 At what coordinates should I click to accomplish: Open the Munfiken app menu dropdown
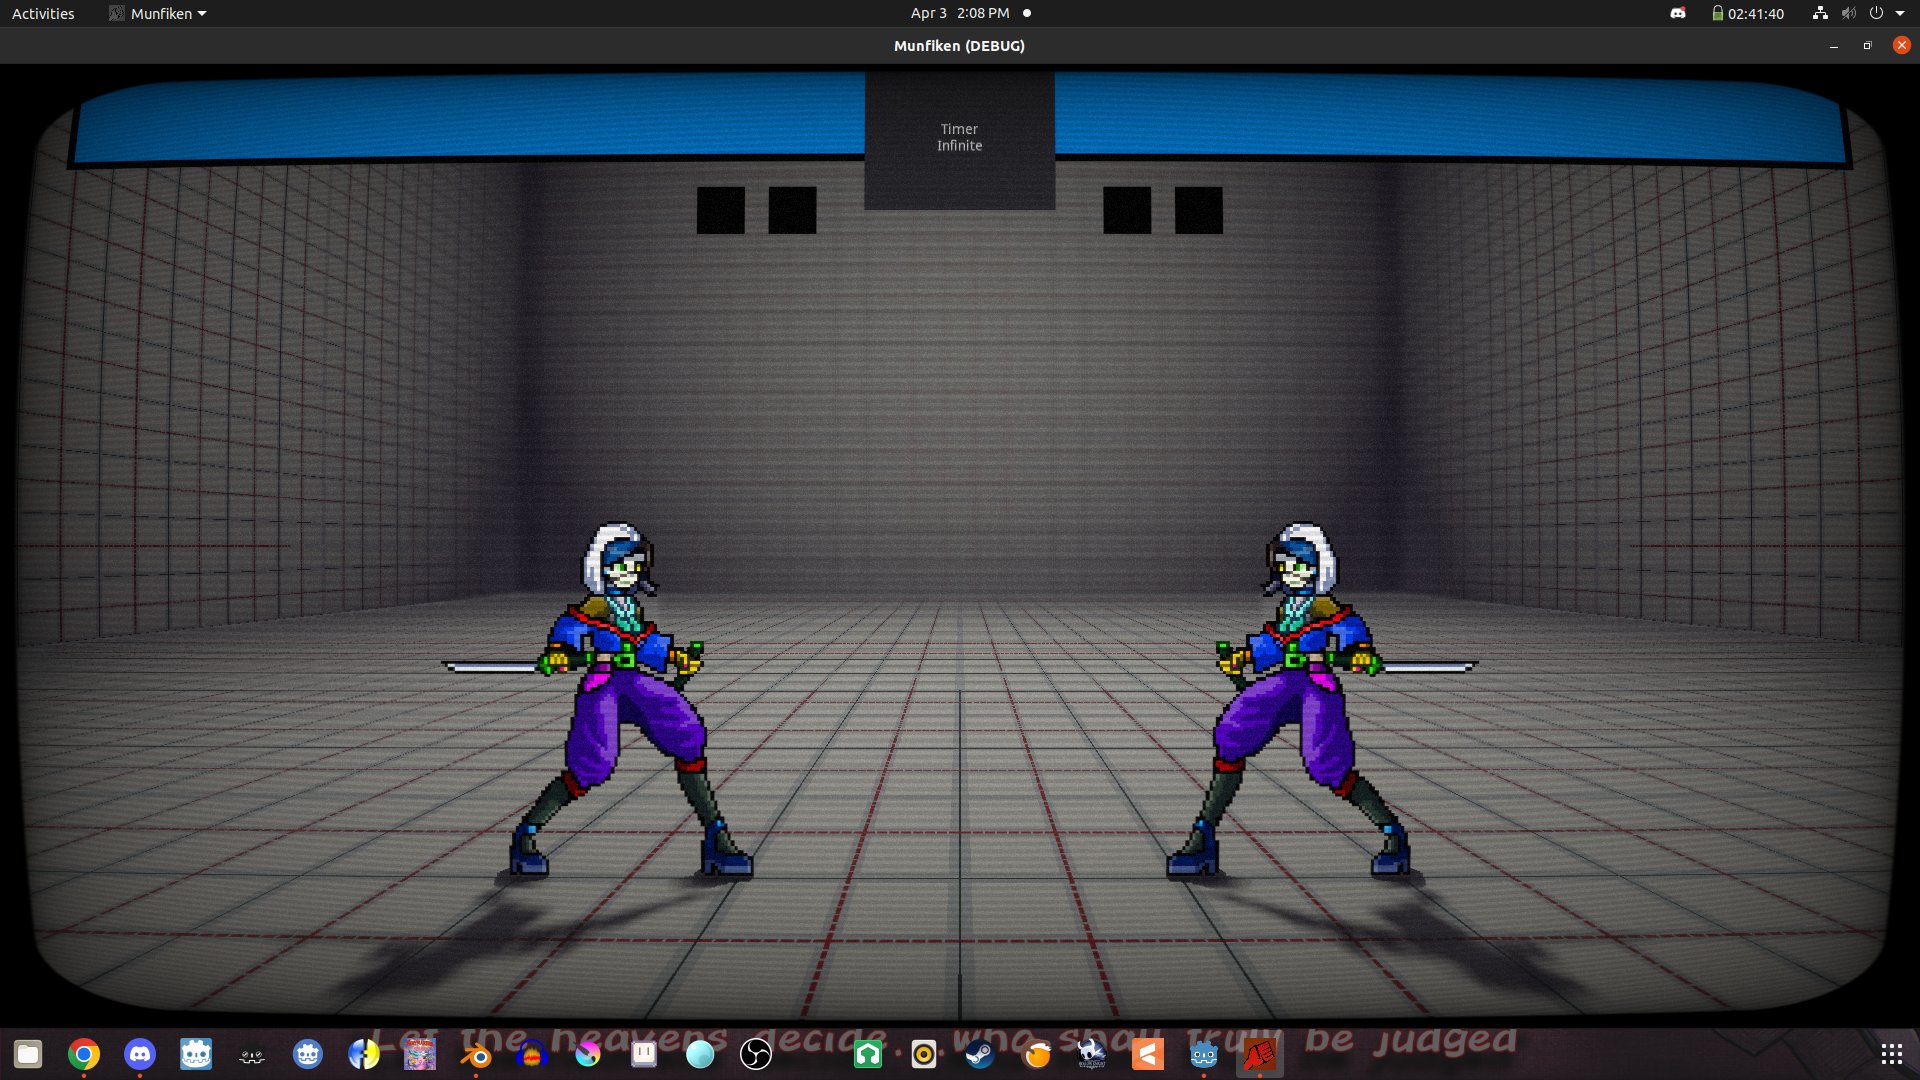158,13
